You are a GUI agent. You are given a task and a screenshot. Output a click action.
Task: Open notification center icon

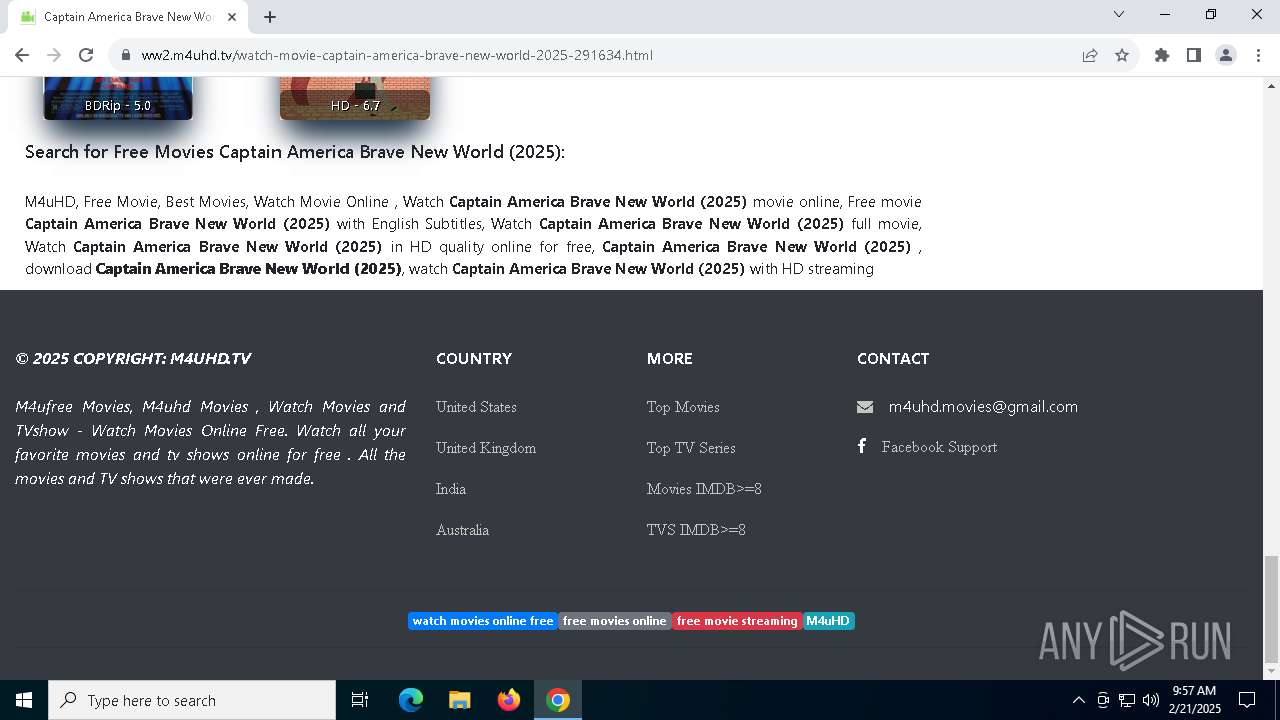tap(1247, 700)
